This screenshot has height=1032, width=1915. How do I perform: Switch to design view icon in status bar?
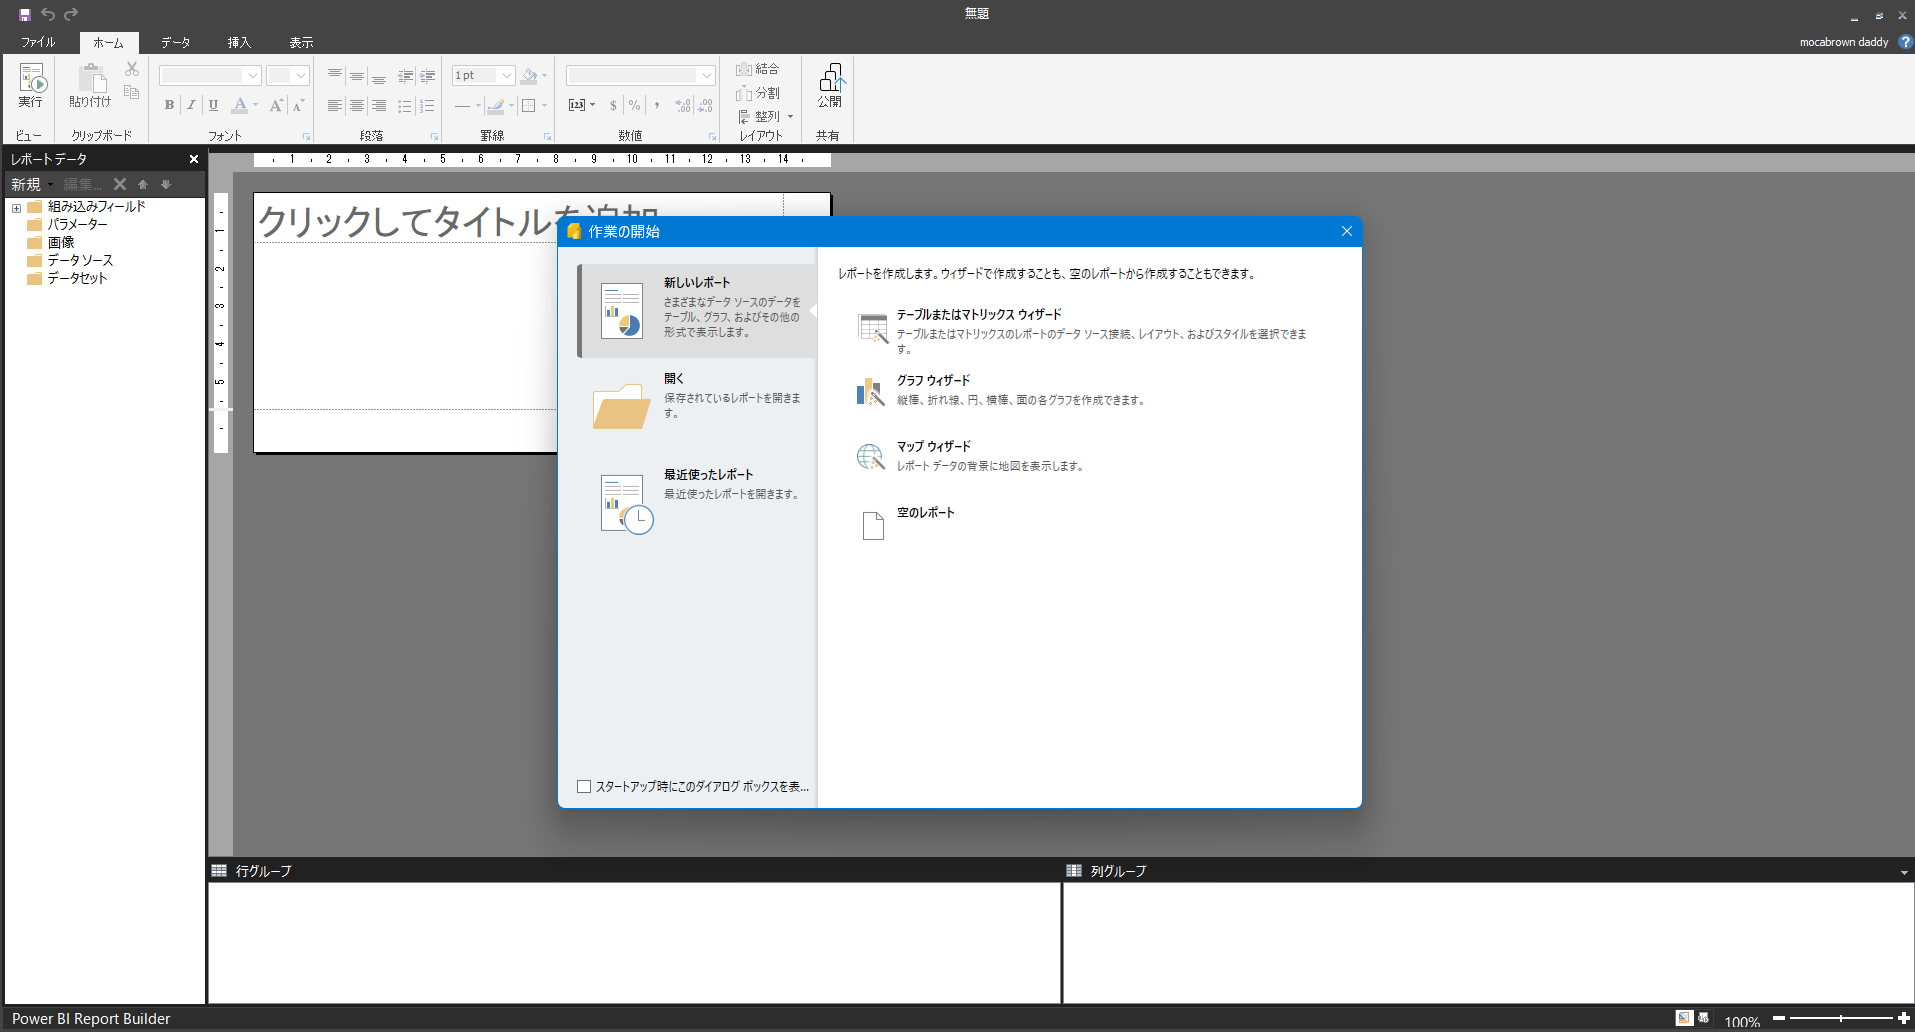[1684, 1018]
